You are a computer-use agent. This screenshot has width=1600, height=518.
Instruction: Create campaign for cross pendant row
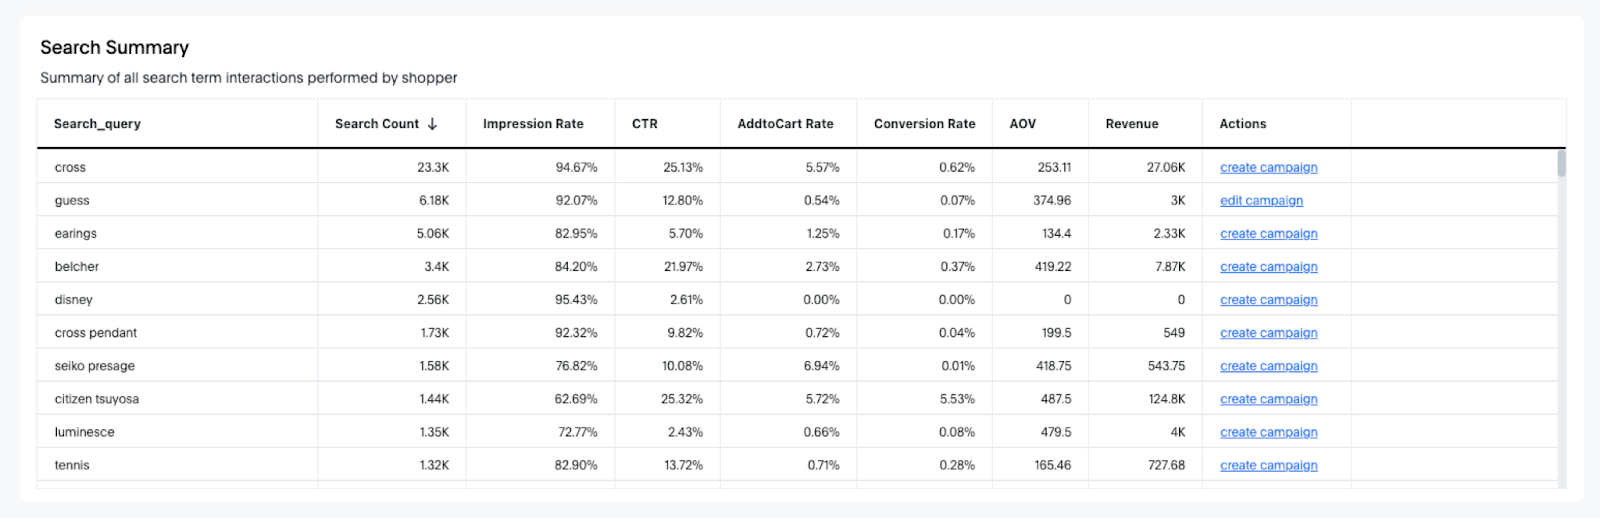1268,333
